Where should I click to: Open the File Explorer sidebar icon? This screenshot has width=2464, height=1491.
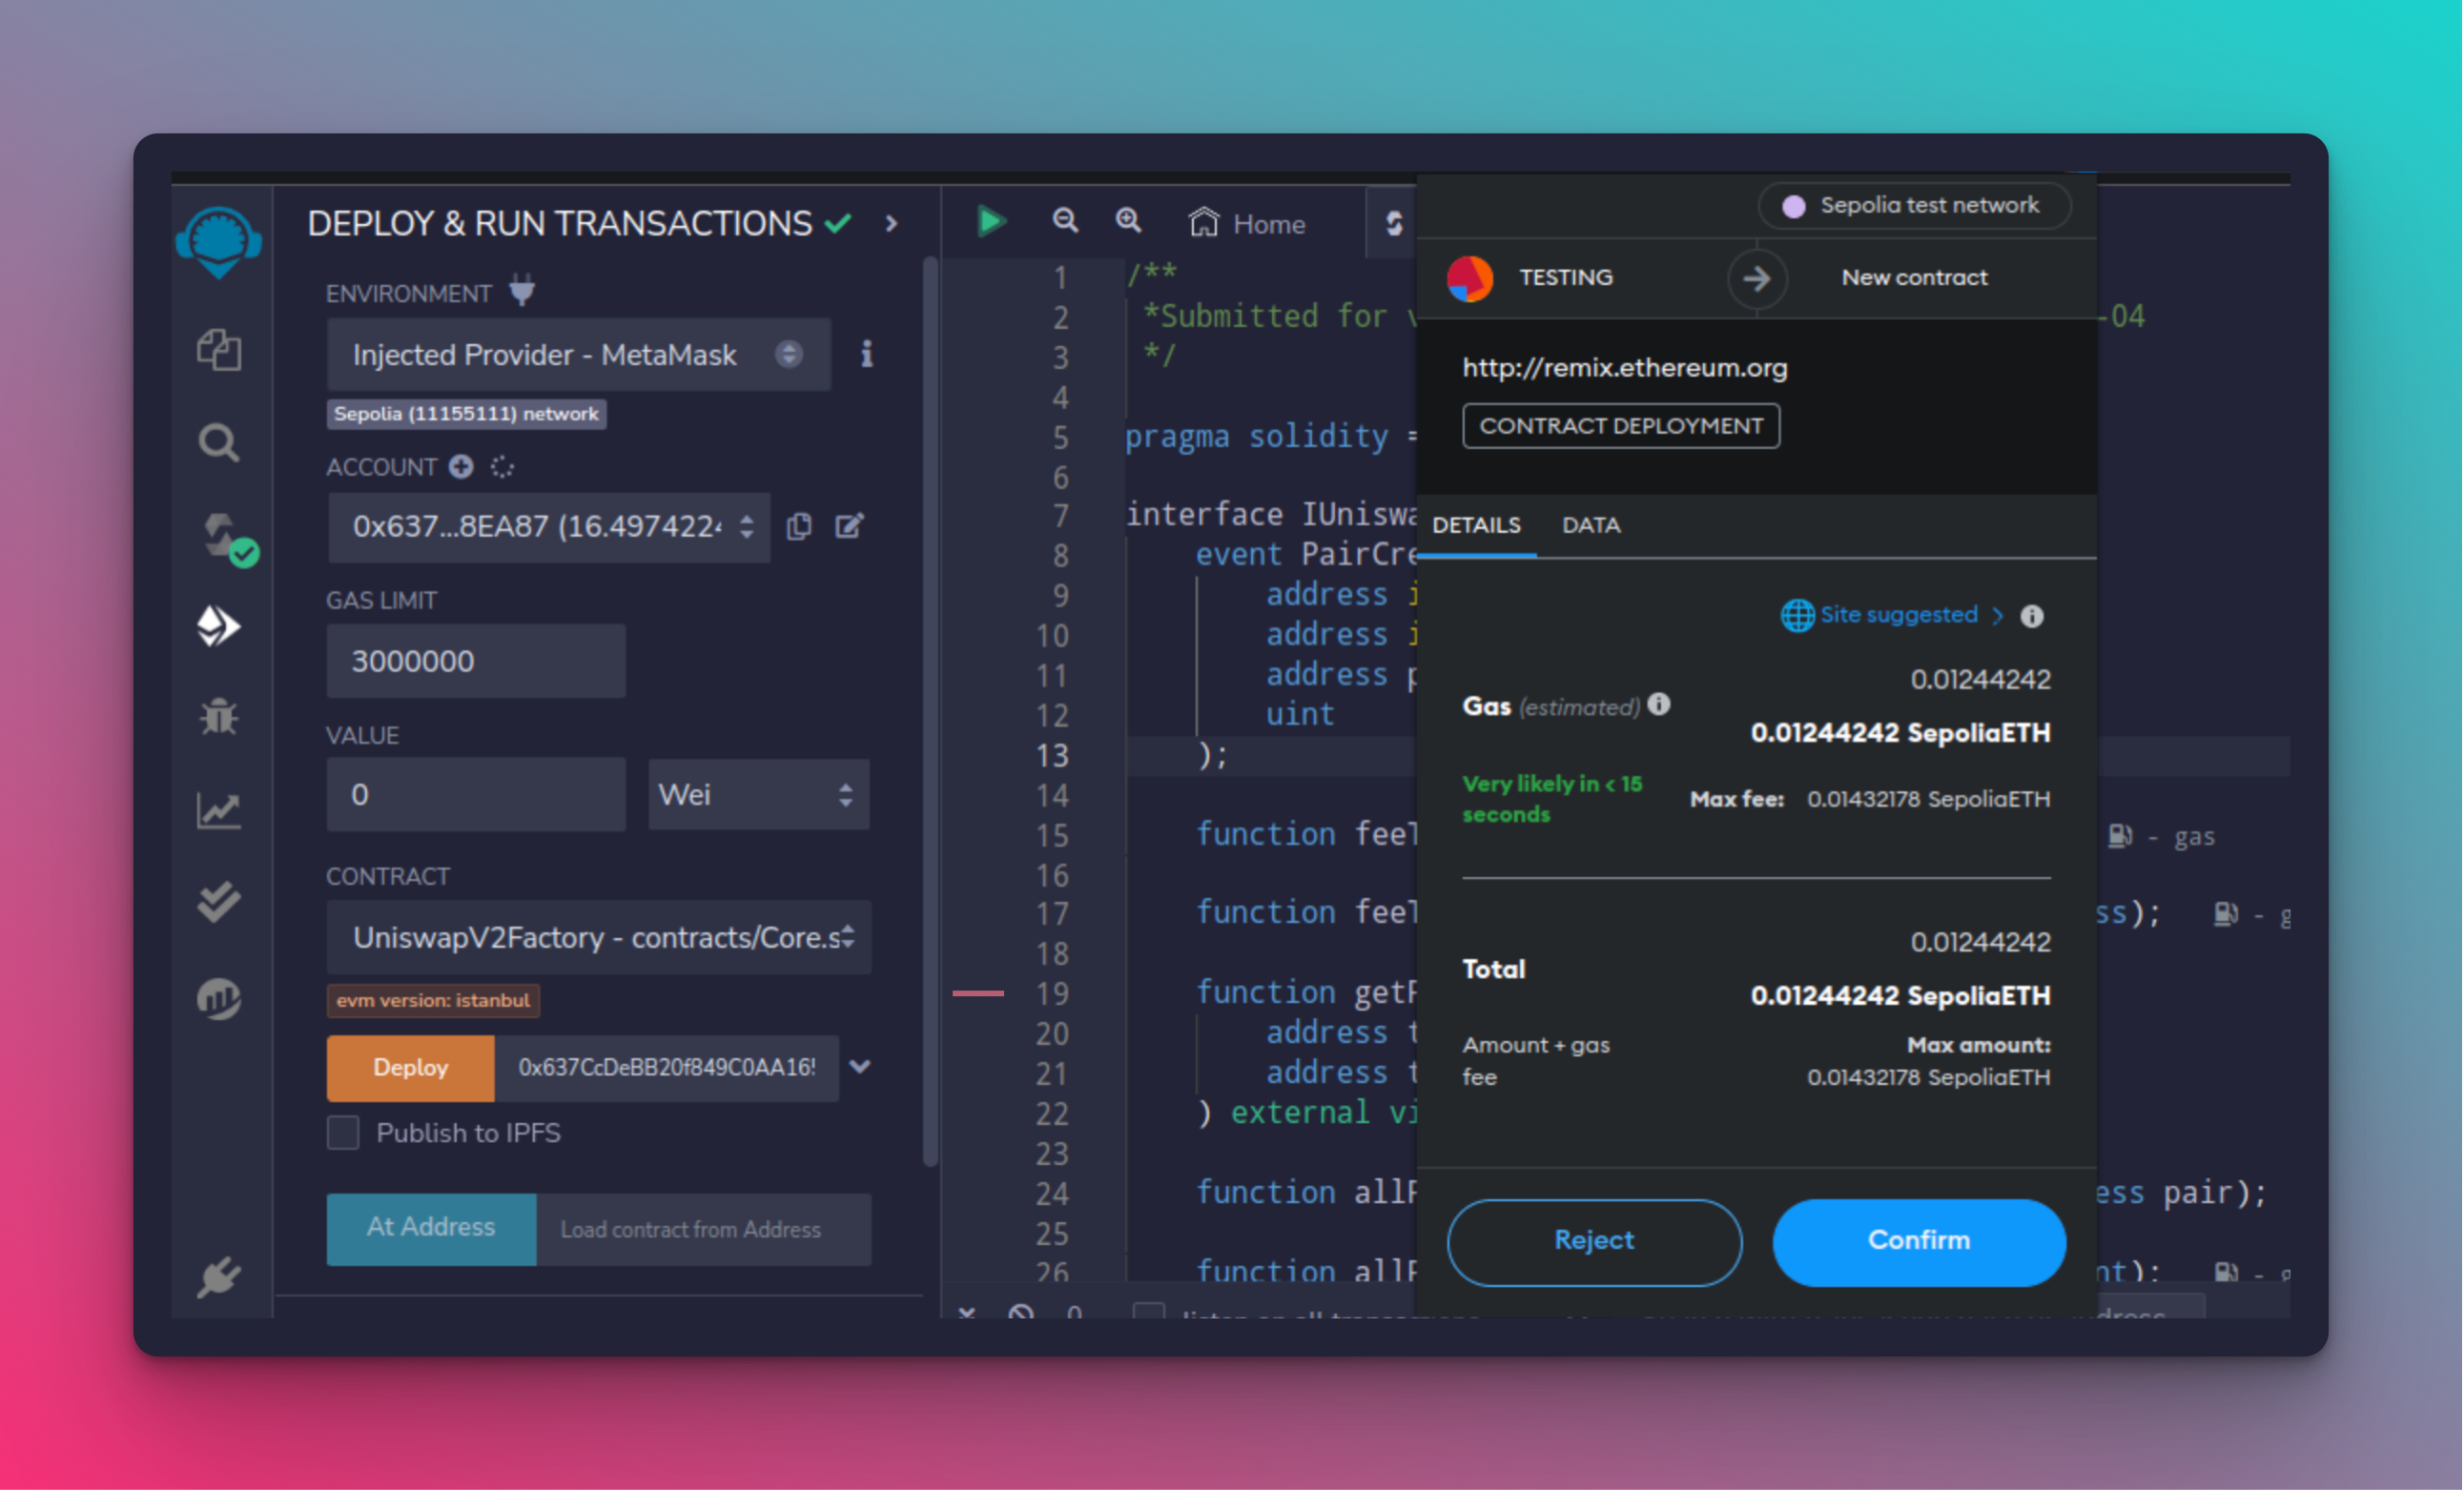(x=219, y=350)
